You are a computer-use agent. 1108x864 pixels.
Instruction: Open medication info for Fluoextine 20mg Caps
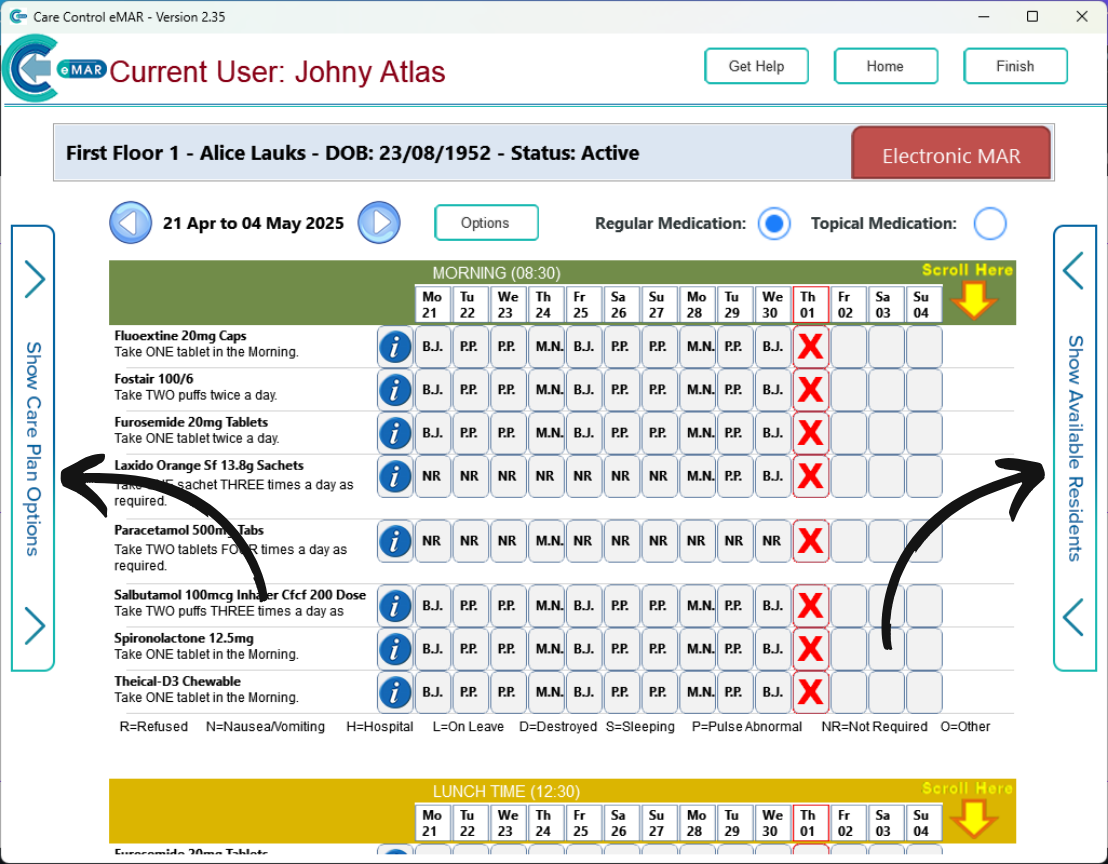[394, 346]
